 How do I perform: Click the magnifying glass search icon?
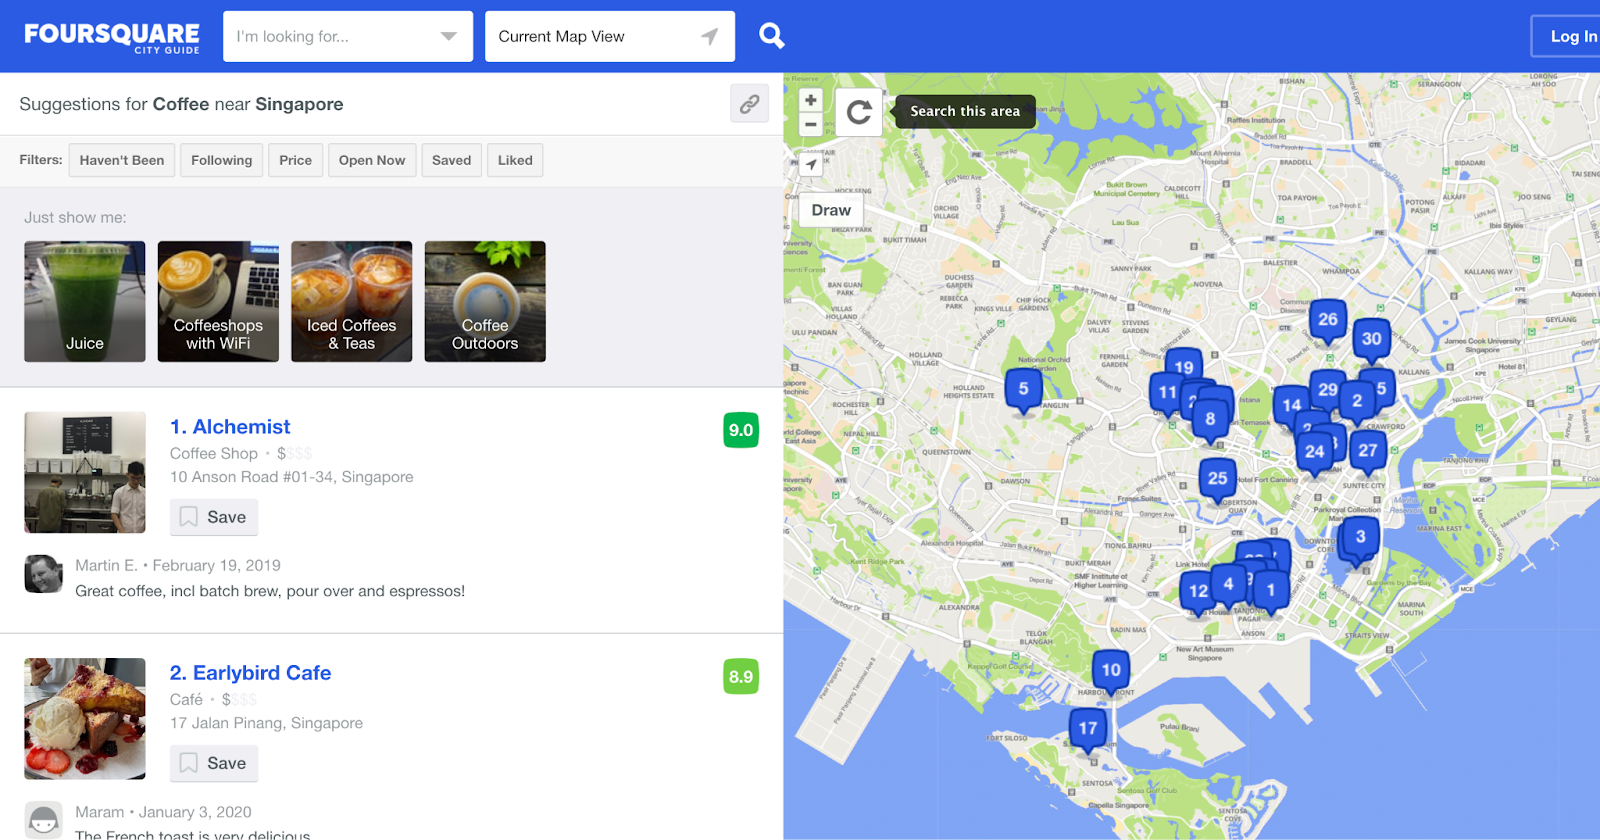tap(771, 36)
